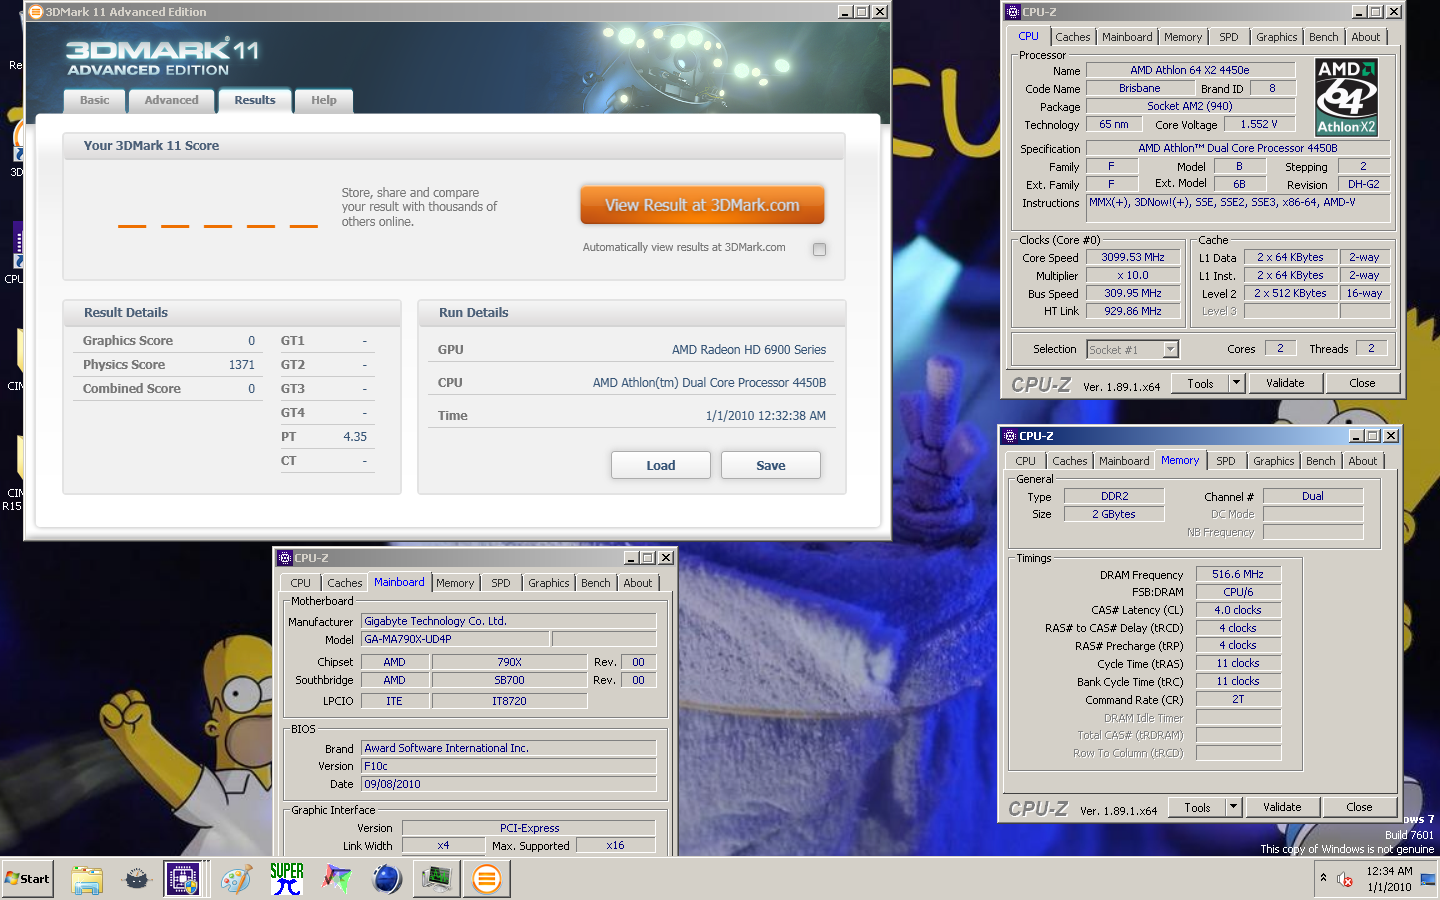Click Tools button in the CPU-Z CPU window
This screenshot has width=1440, height=900.
point(1200,383)
